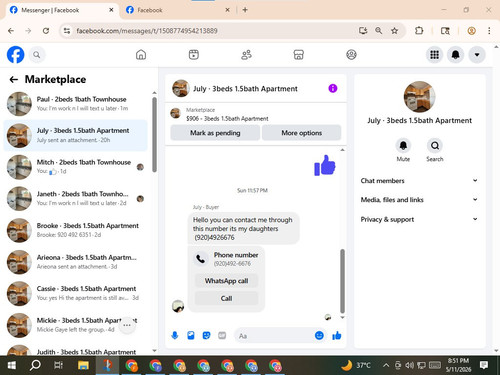The image size is (500, 375).
Task: Open Mitch - 2beds 1bath Townhouse chat
Action: point(76,167)
